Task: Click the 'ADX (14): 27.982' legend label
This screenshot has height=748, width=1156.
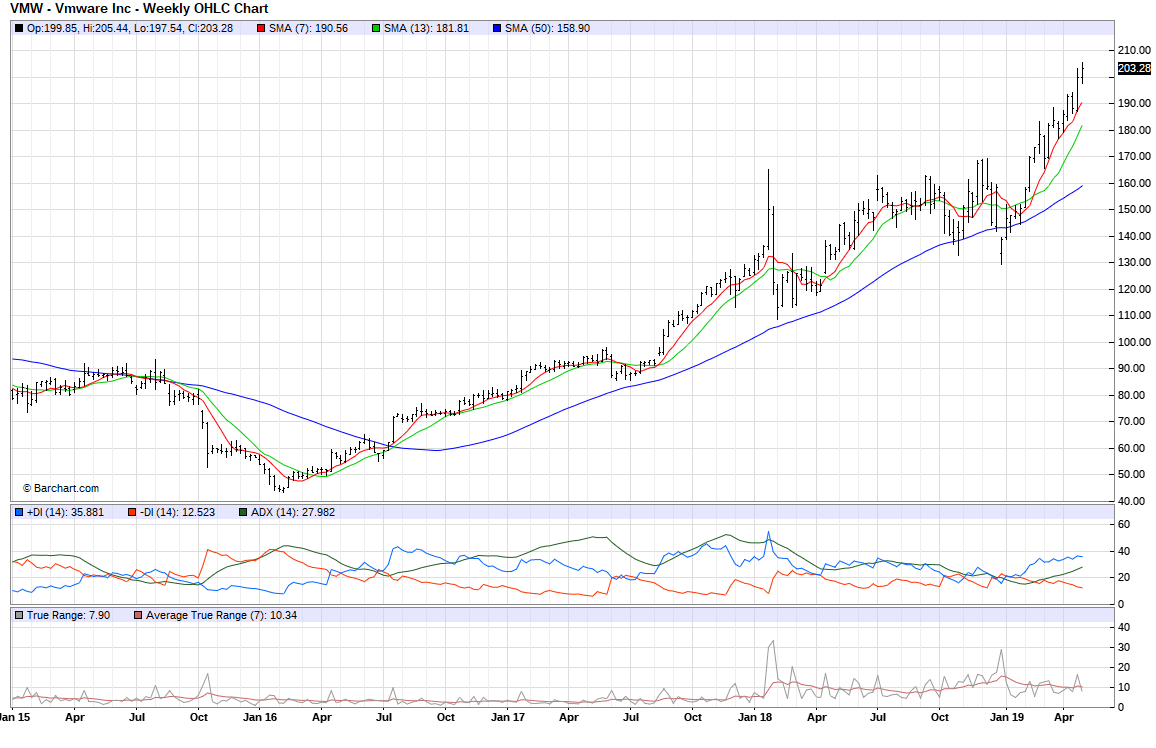Action: tap(293, 512)
